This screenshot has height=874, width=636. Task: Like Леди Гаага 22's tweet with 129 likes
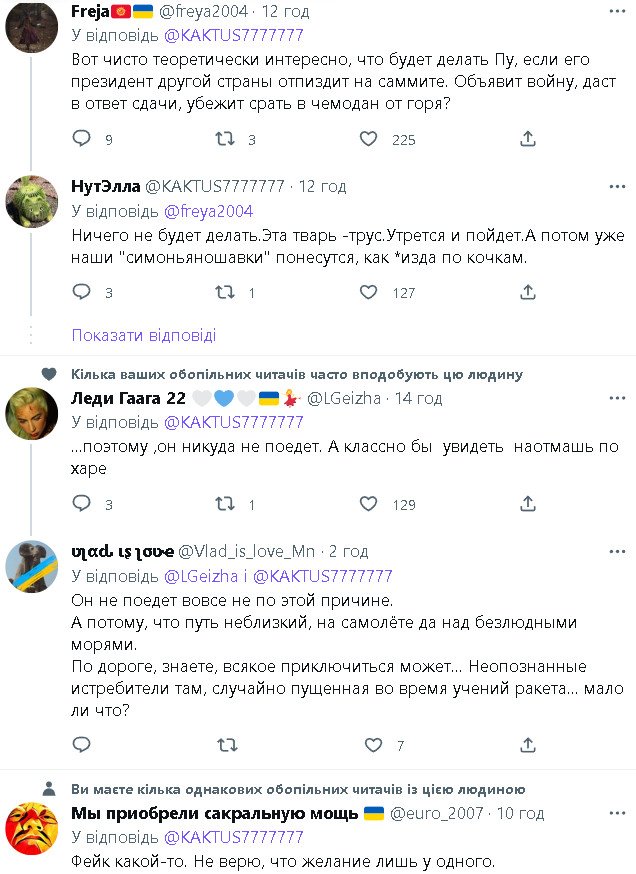pos(369,505)
